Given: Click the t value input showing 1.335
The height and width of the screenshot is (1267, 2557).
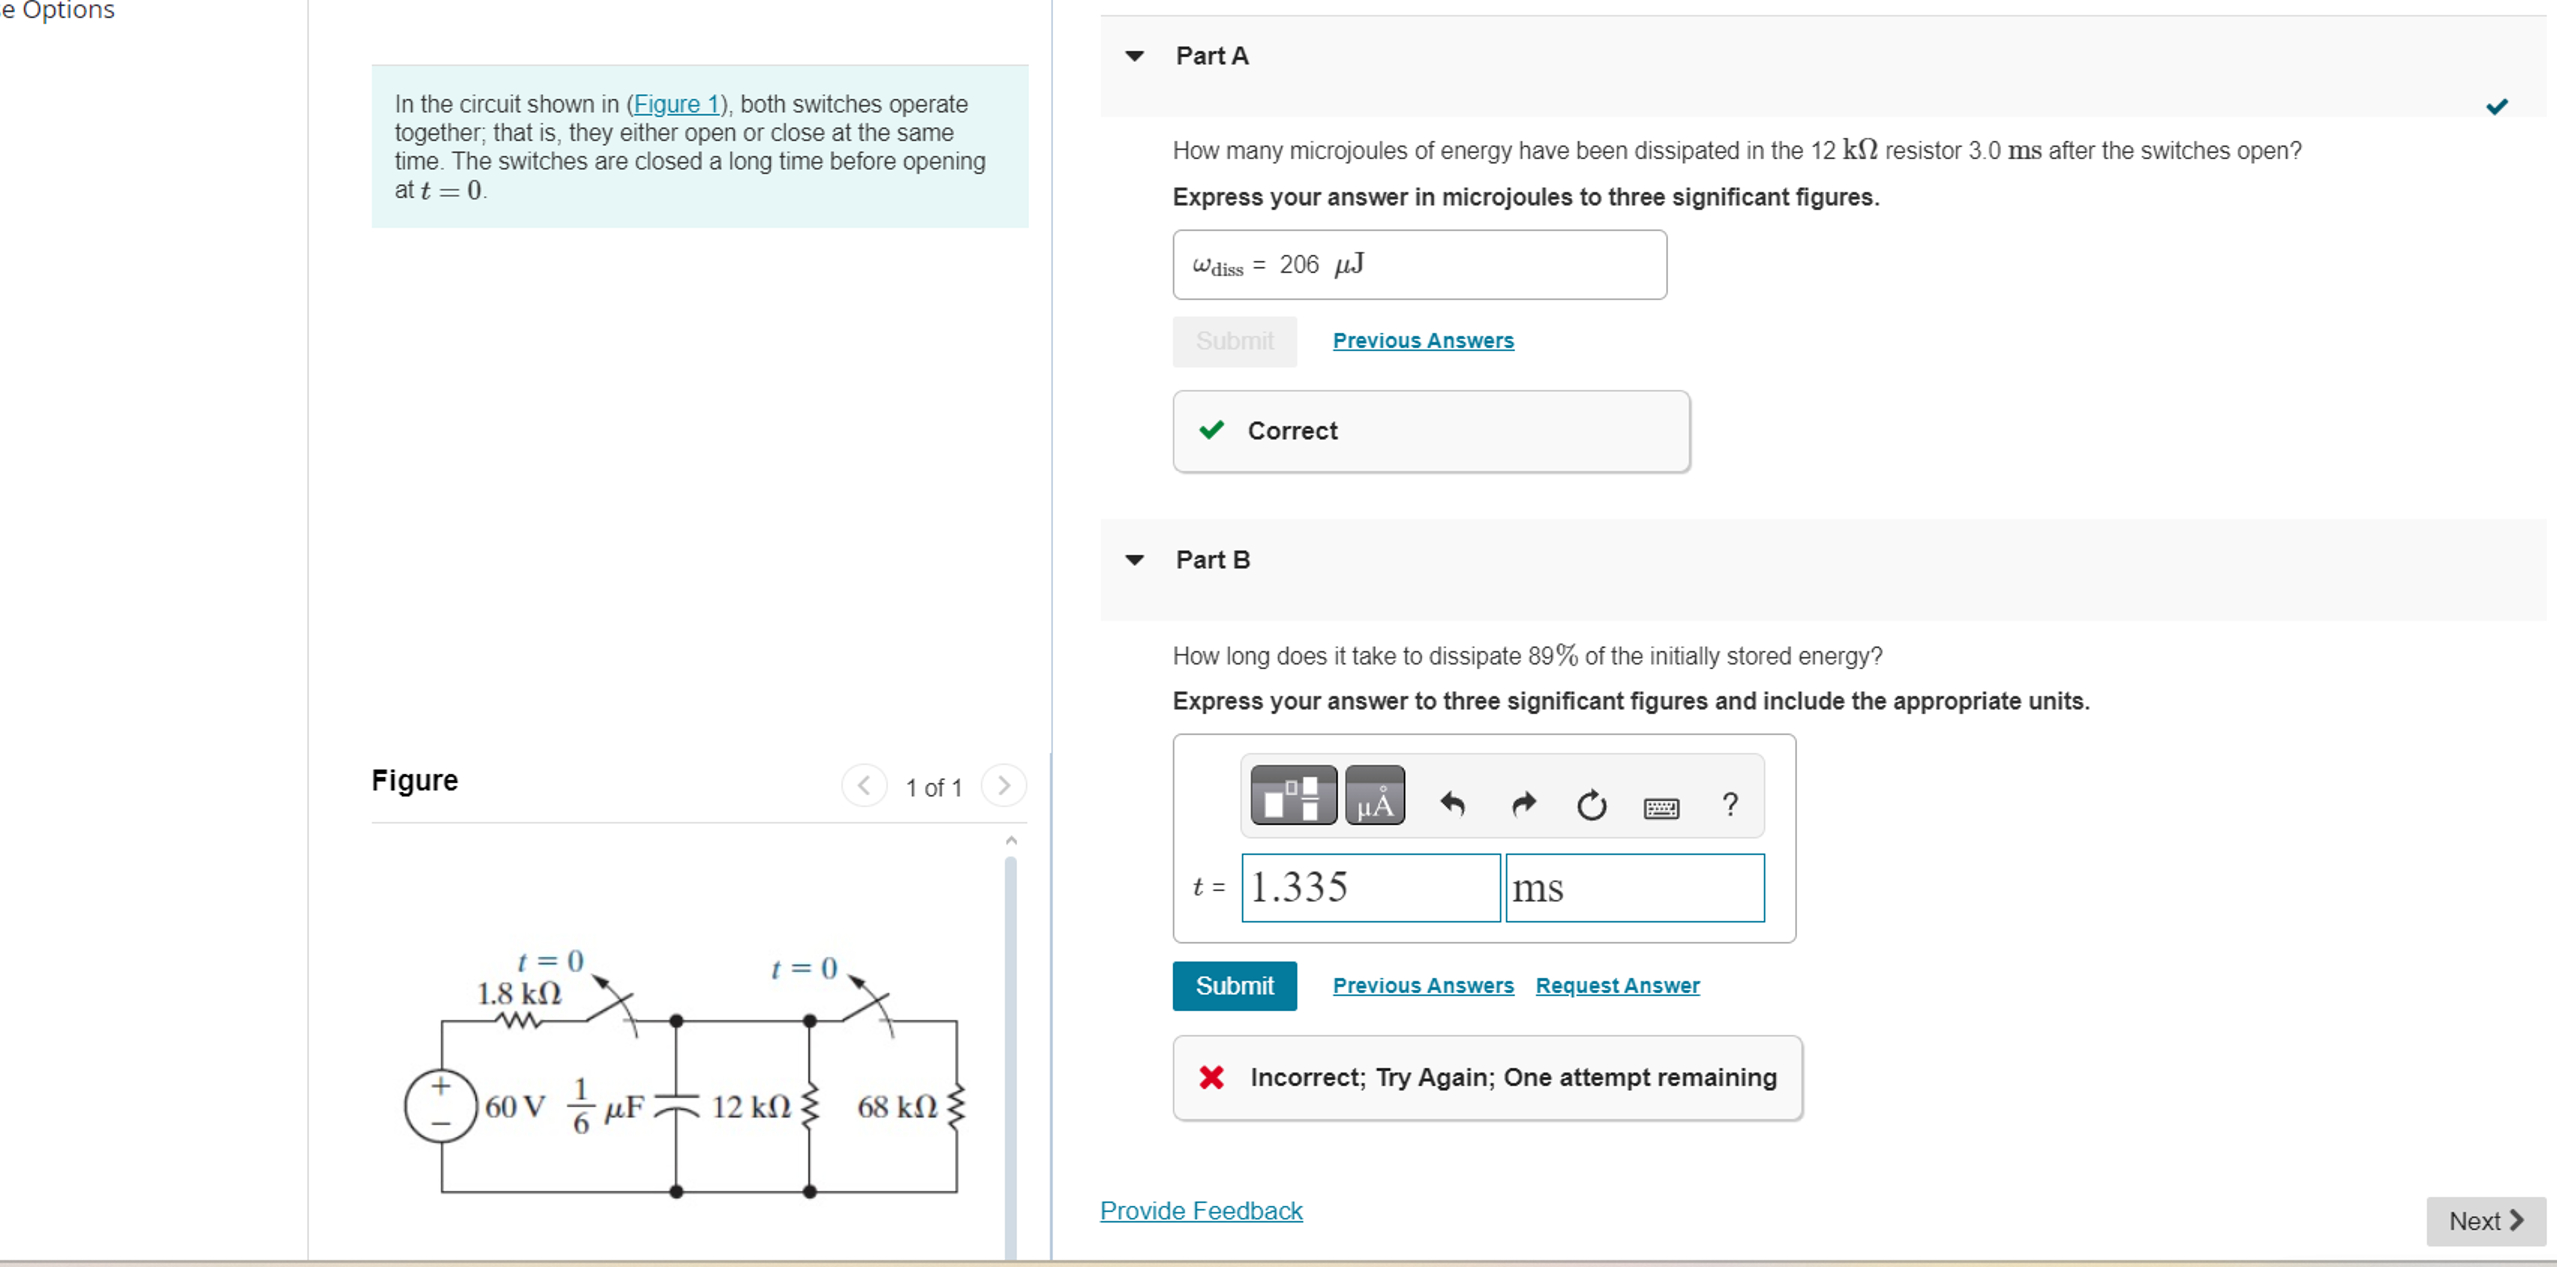Looking at the screenshot, I should point(1369,887).
